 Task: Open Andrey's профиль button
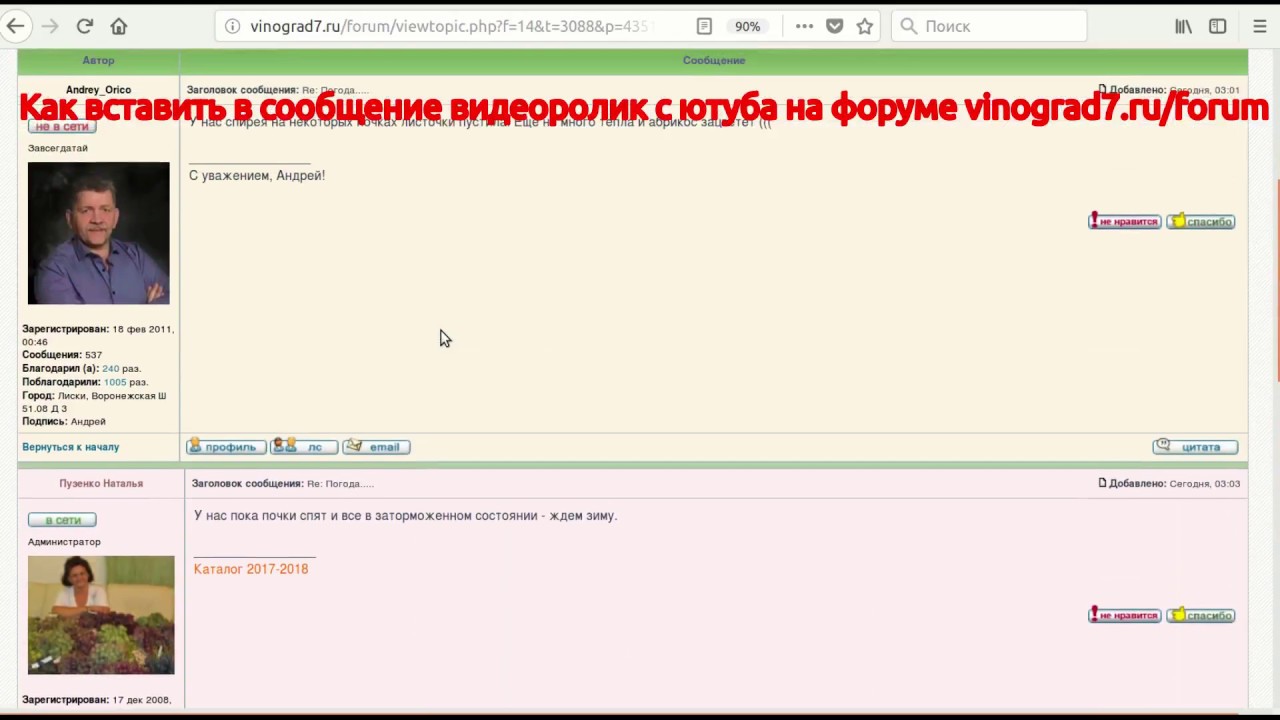pos(226,447)
